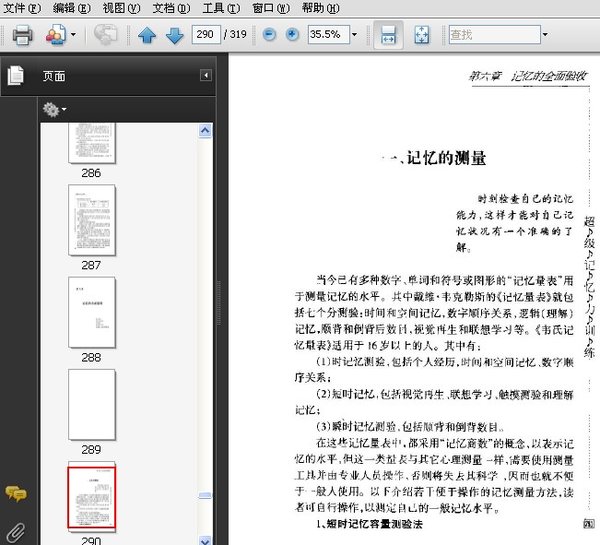600x545 pixels.
Task: Click the page number field showing 290
Action: tap(206, 34)
